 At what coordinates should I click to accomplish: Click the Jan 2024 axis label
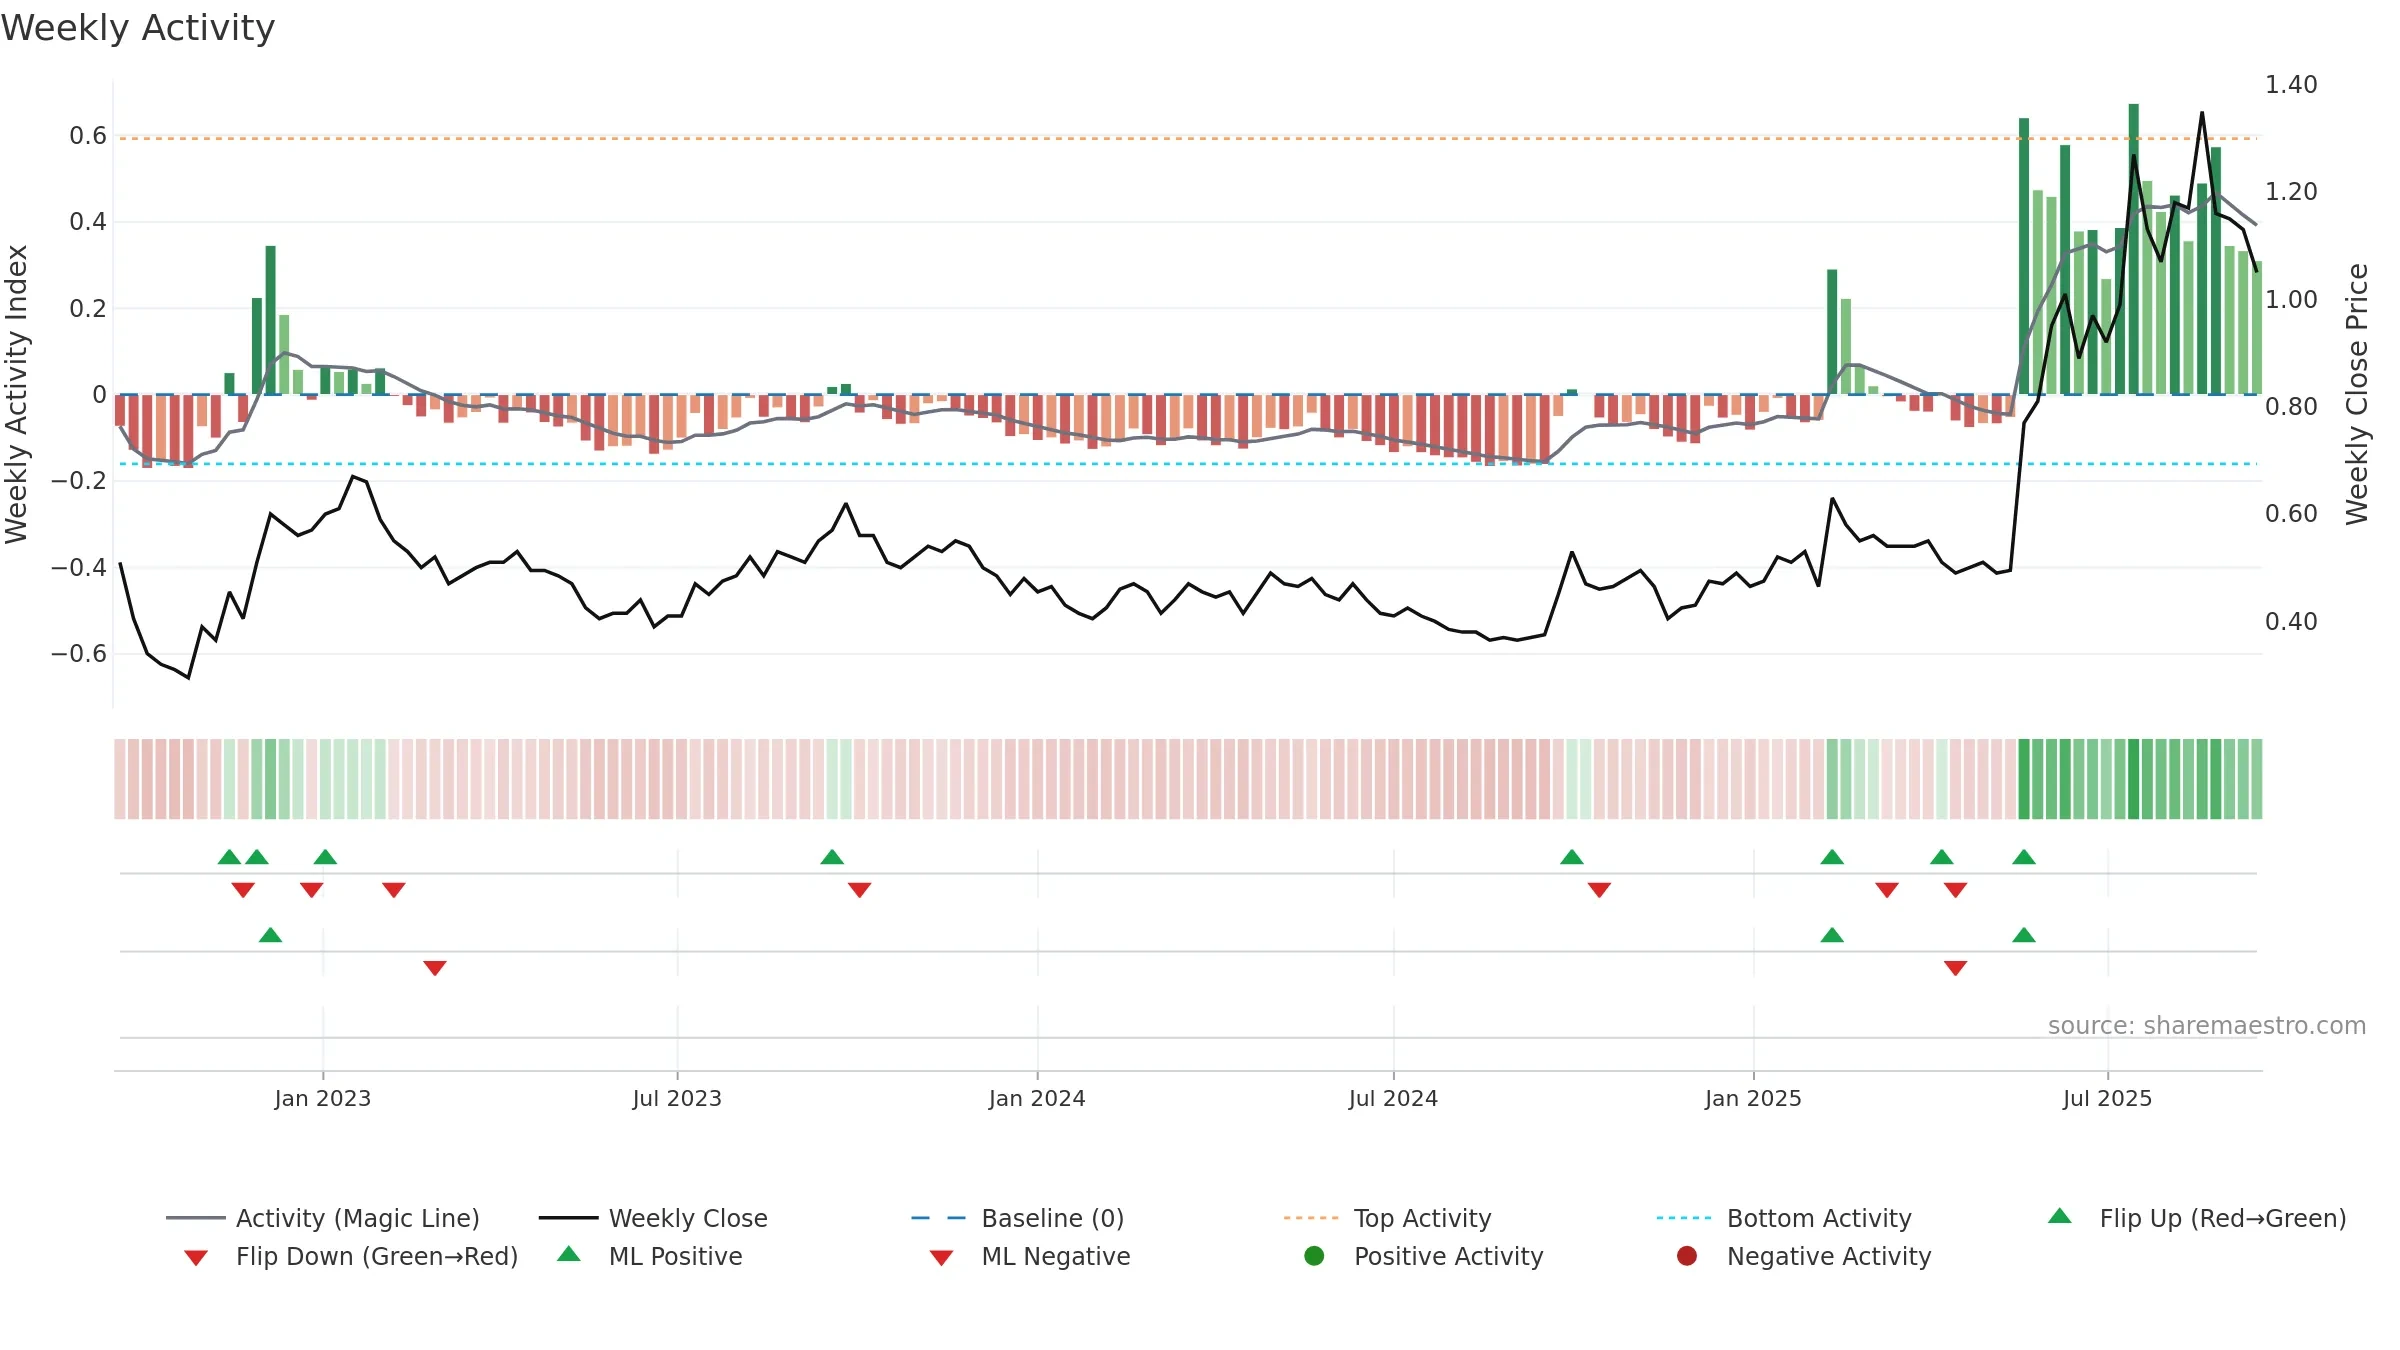point(1037,1098)
